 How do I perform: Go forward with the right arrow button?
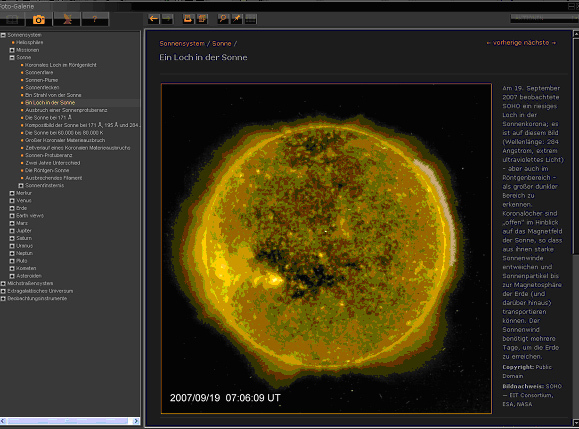[x=167, y=19]
